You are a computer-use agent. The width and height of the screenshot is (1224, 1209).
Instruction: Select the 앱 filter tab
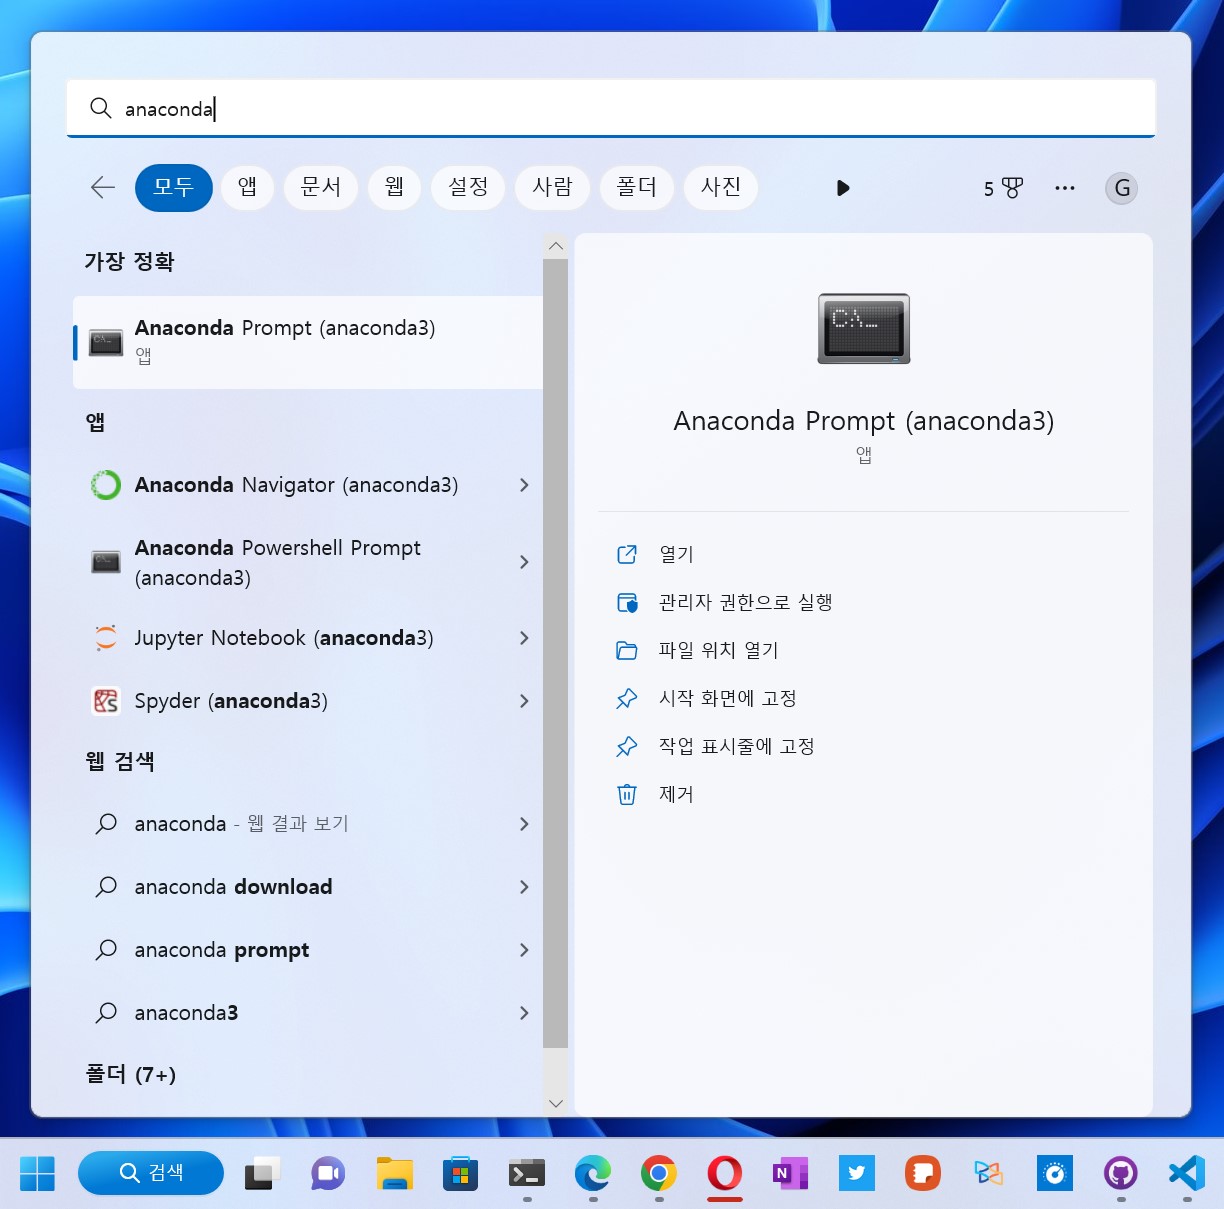pos(247,188)
